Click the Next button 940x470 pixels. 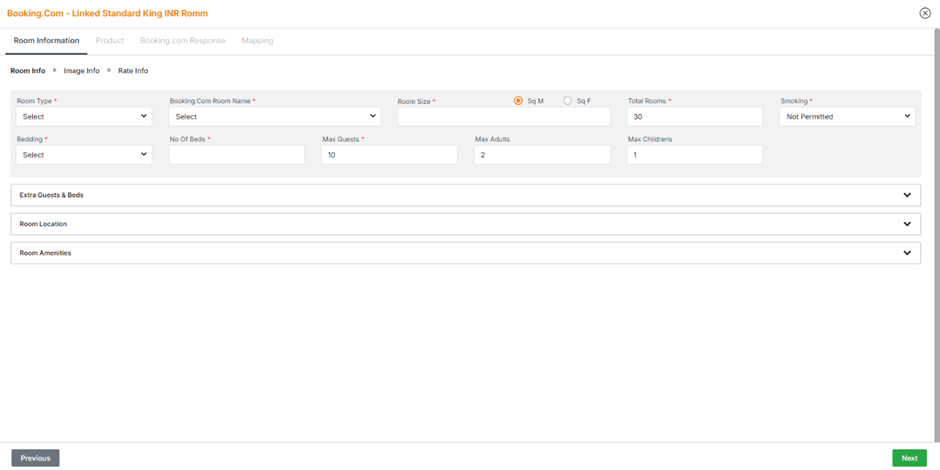click(x=909, y=458)
